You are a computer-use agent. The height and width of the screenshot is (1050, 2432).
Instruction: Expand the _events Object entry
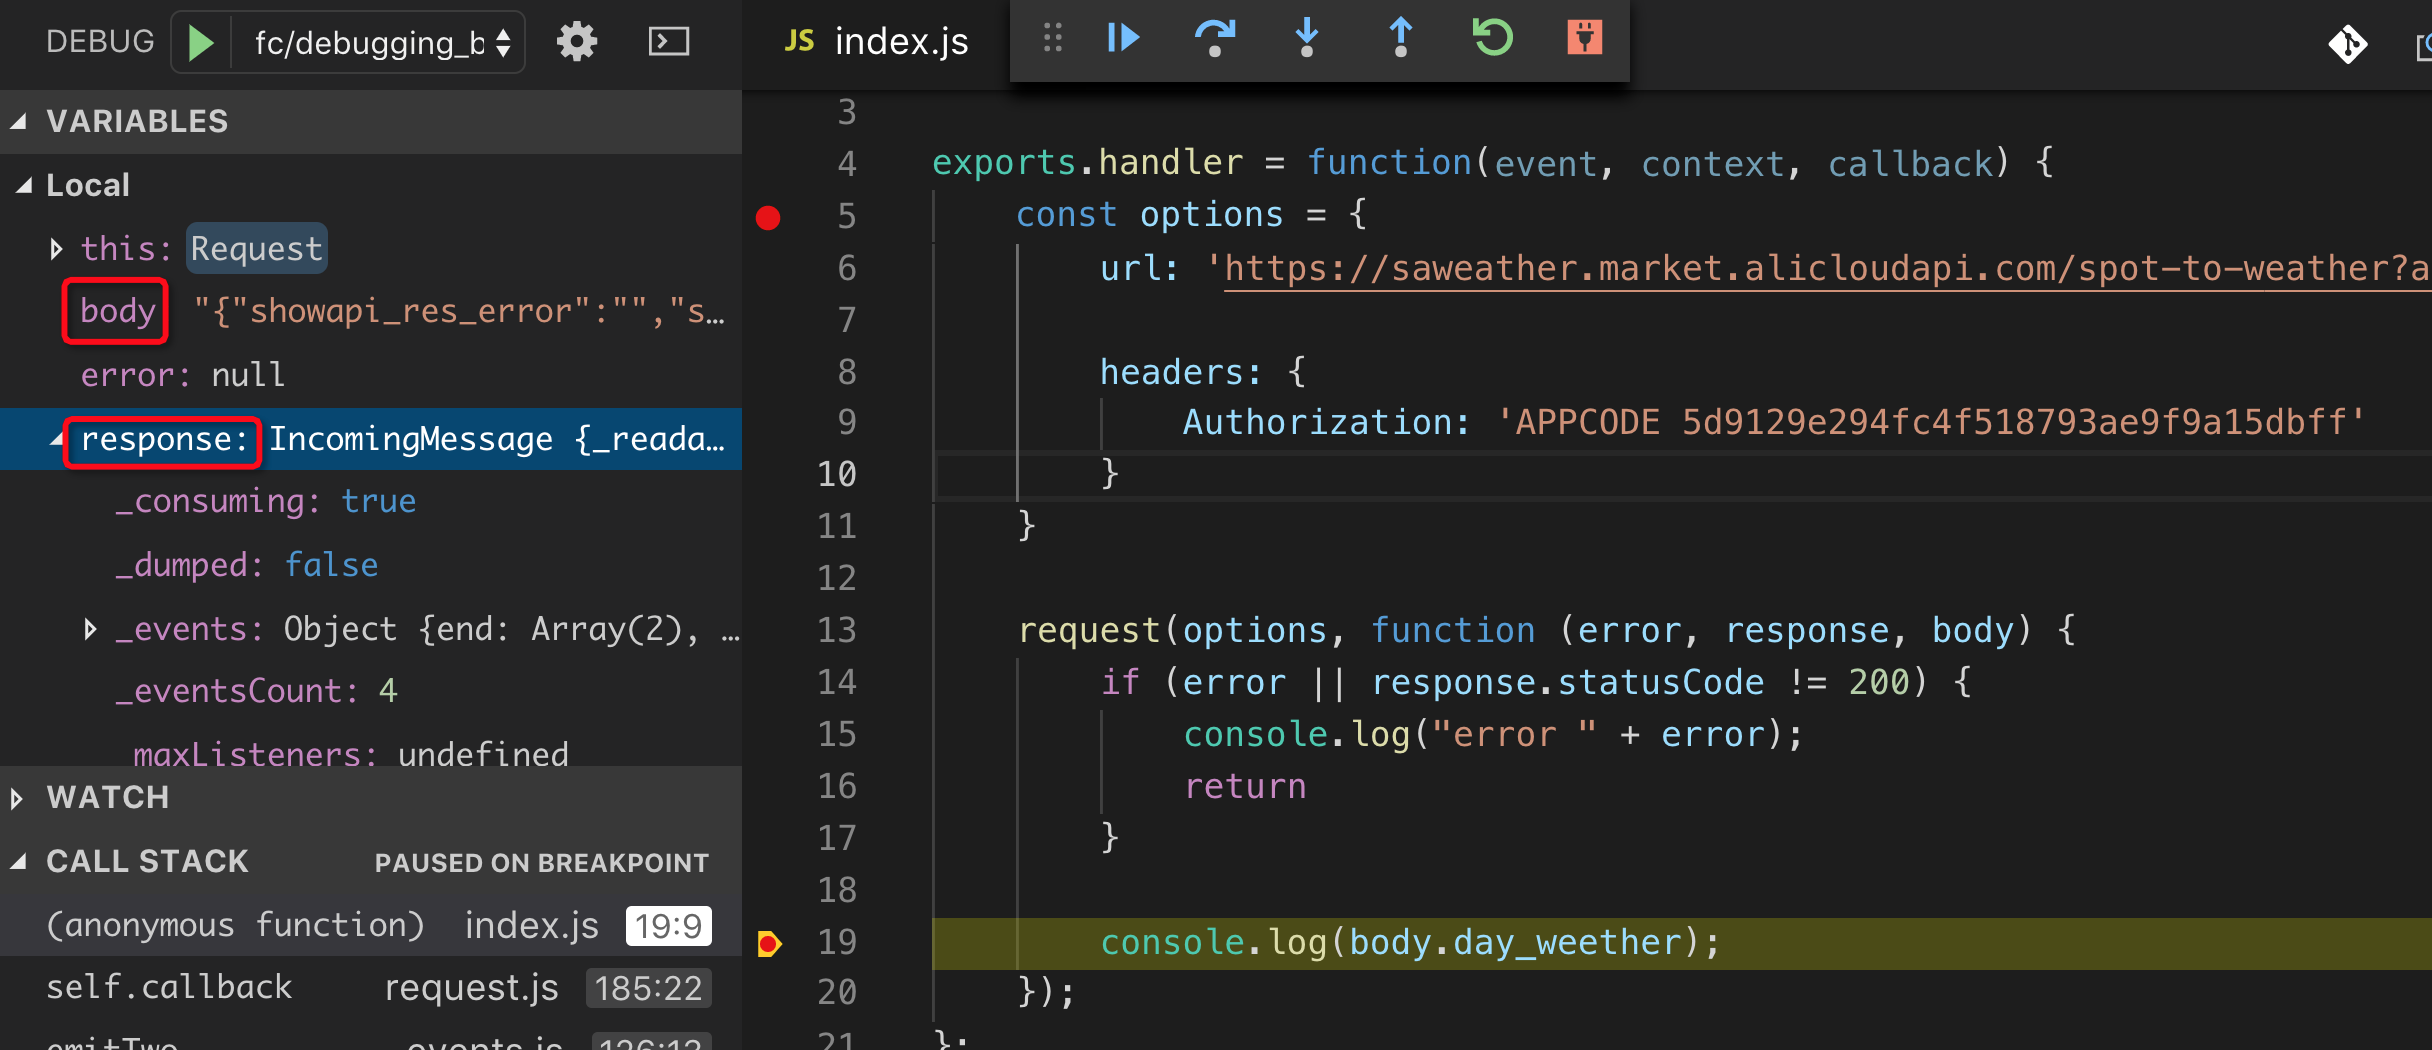coord(90,629)
